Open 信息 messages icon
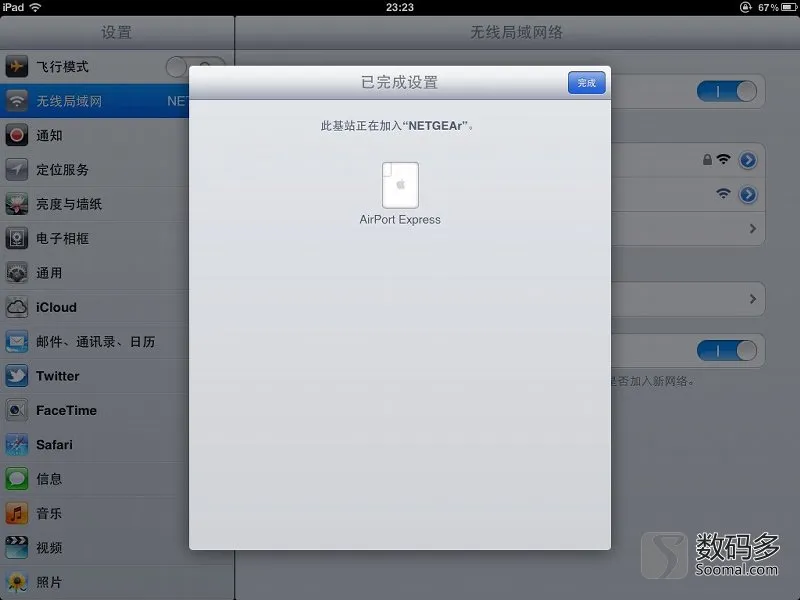This screenshot has width=800, height=600. coord(16,479)
